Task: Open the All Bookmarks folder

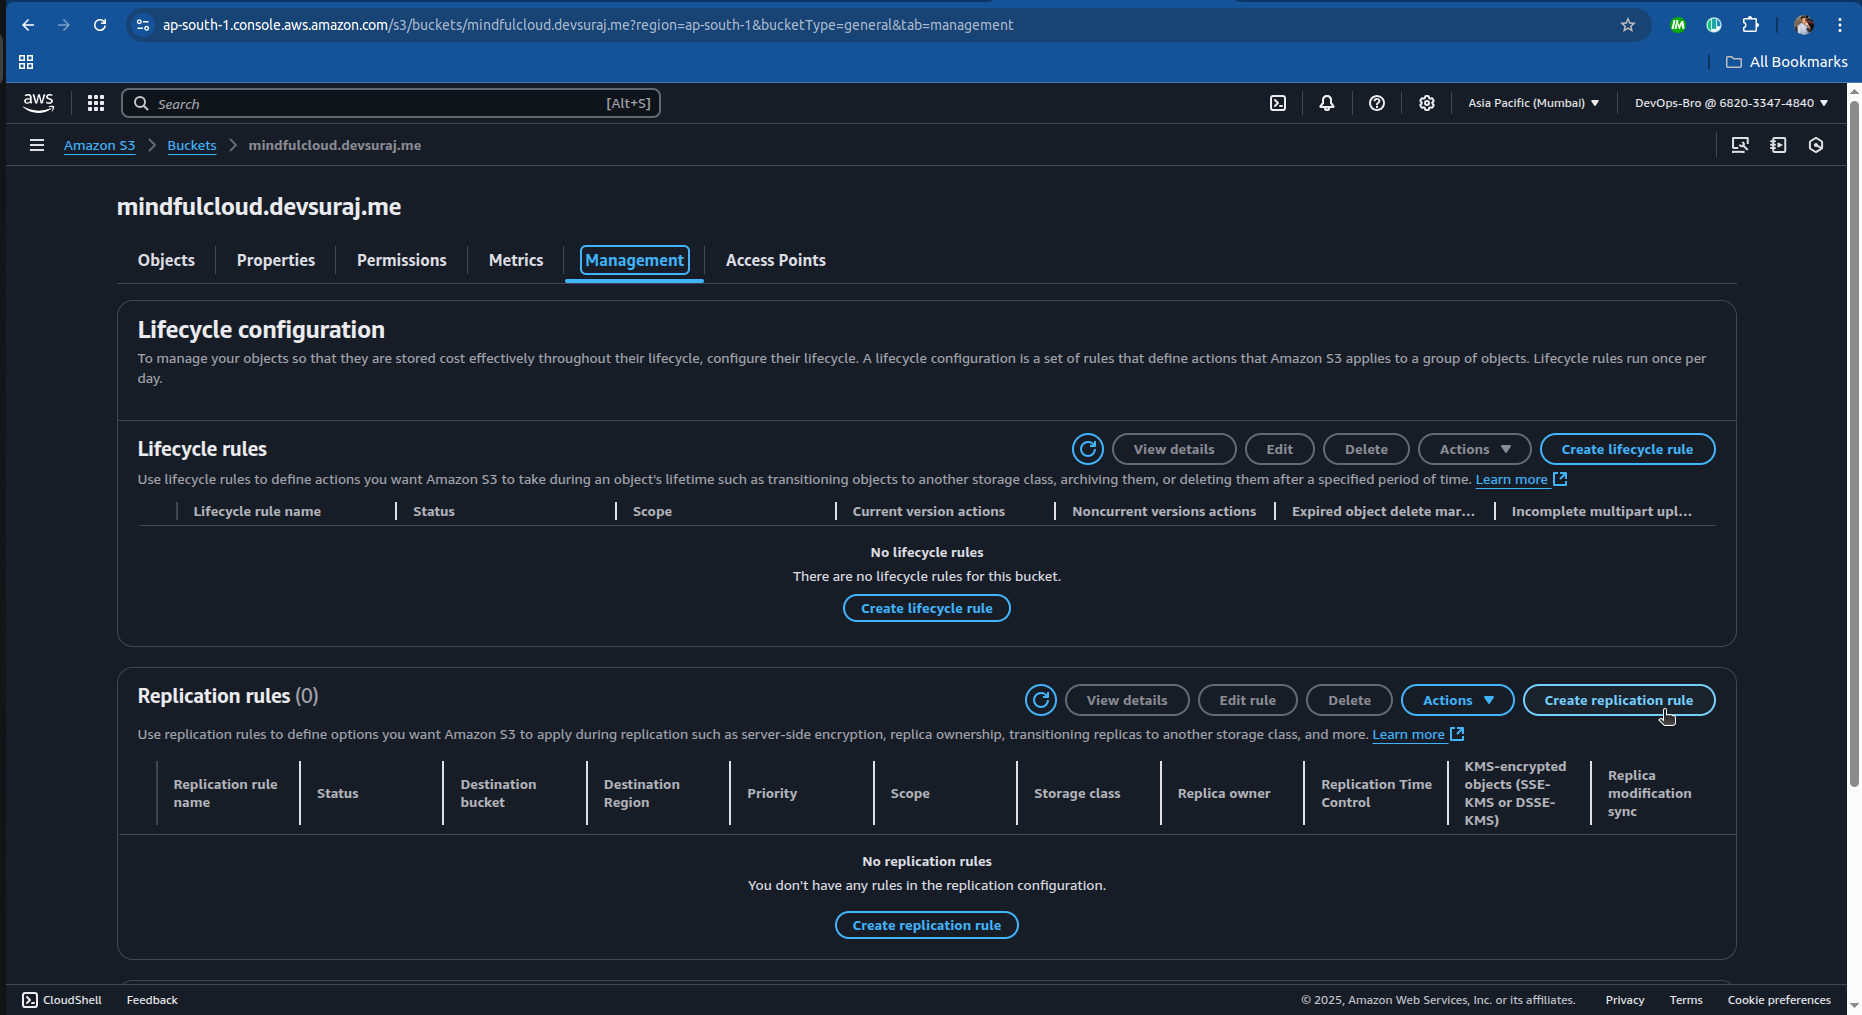Action: [x=1786, y=62]
